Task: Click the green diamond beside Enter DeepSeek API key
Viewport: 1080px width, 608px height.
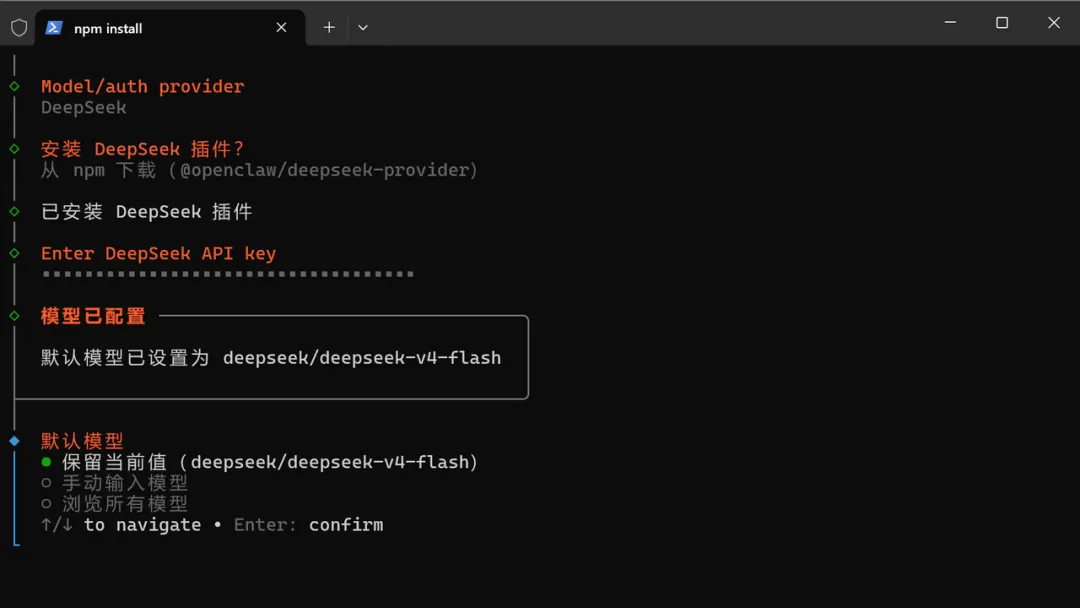Action: point(14,253)
